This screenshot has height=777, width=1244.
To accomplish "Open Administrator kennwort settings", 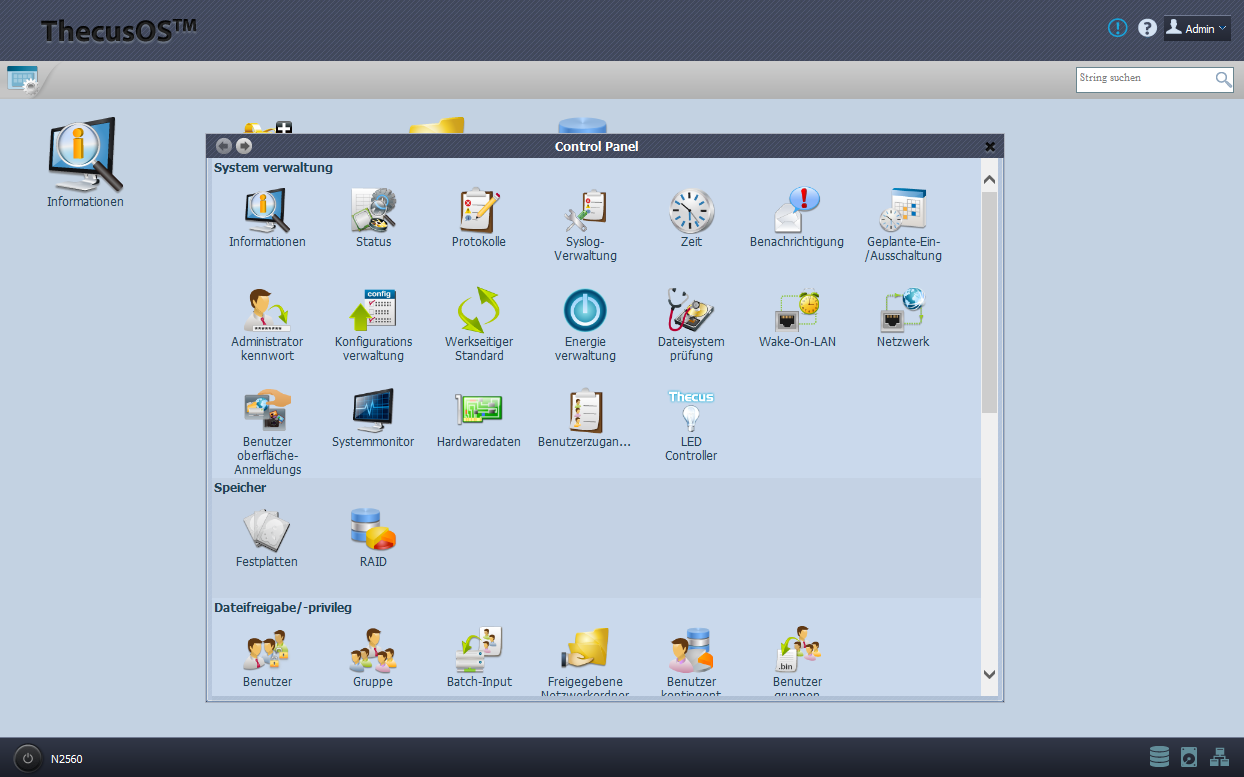I will [x=267, y=325].
